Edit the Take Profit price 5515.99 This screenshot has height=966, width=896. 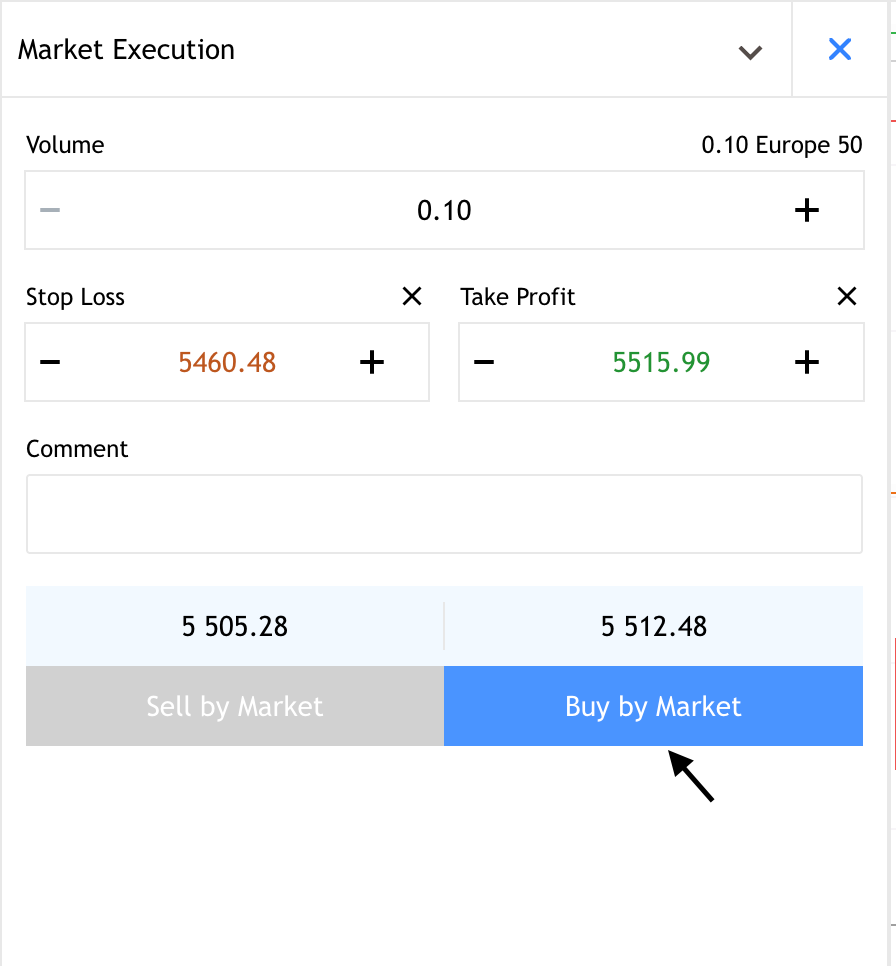point(661,362)
